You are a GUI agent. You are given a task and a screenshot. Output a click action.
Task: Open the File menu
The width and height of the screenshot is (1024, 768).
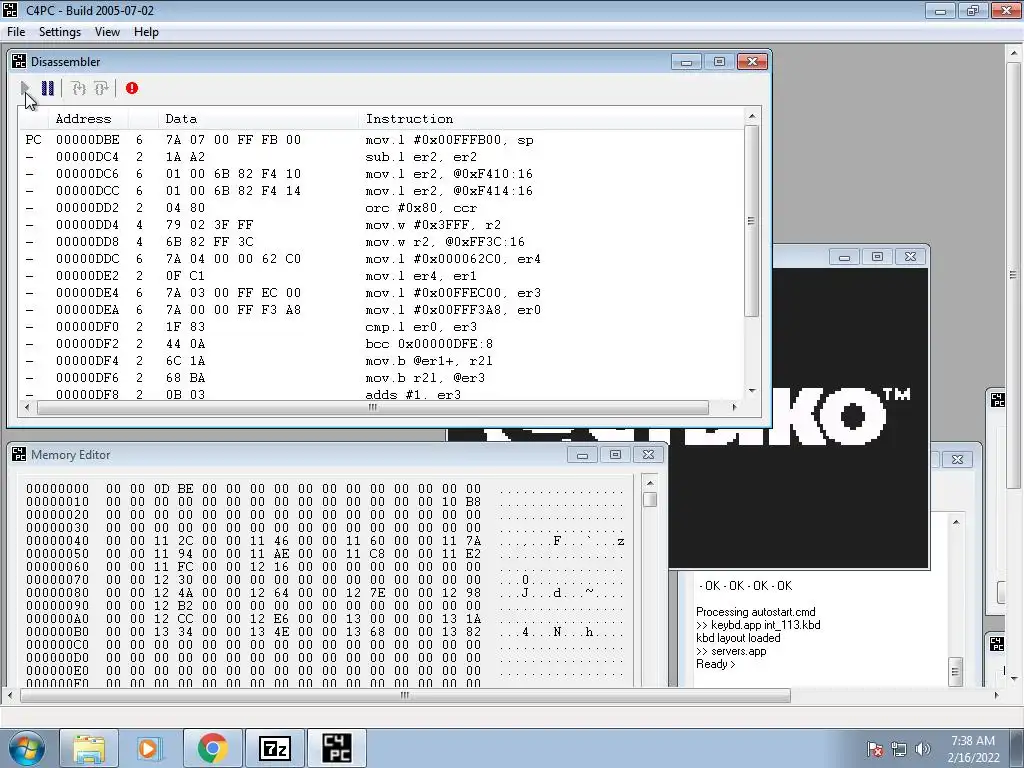point(16,32)
